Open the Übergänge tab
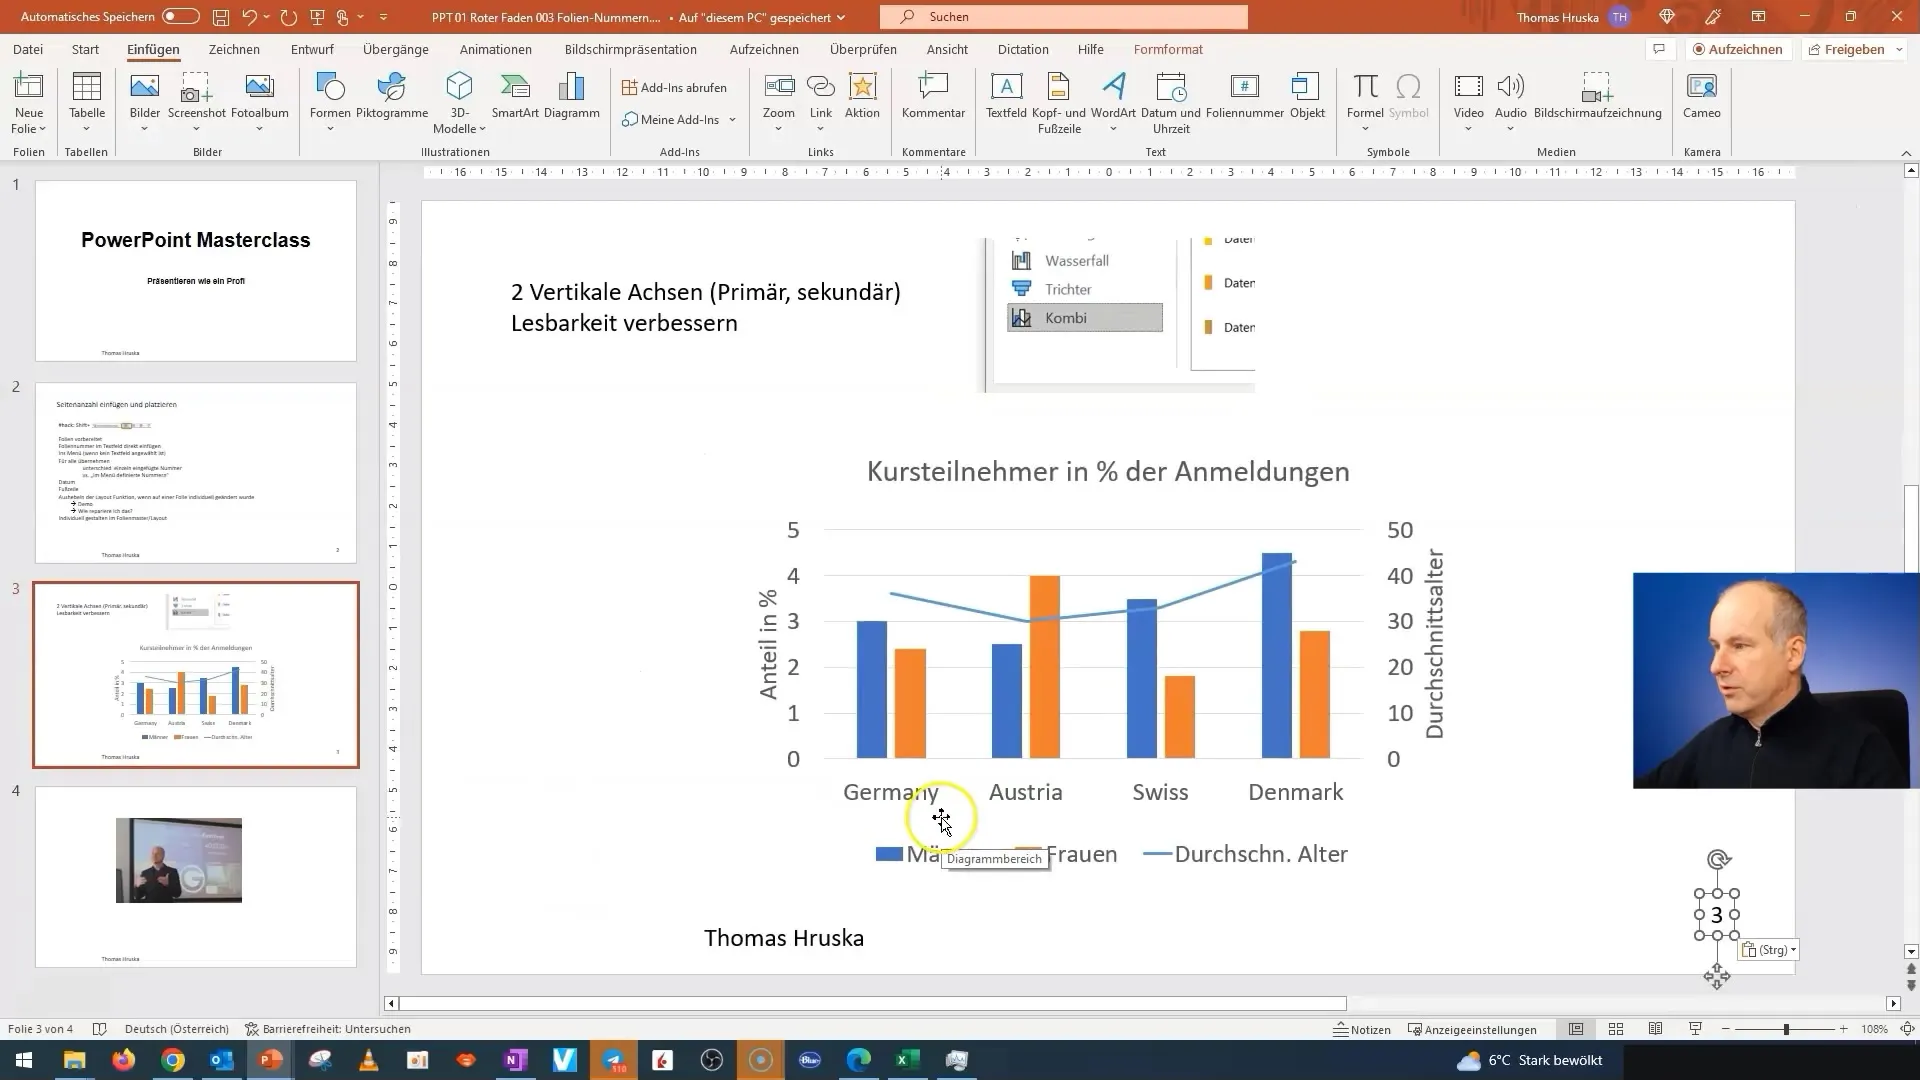The height and width of the screenshot is (1080, 1920). pos(396,49)
